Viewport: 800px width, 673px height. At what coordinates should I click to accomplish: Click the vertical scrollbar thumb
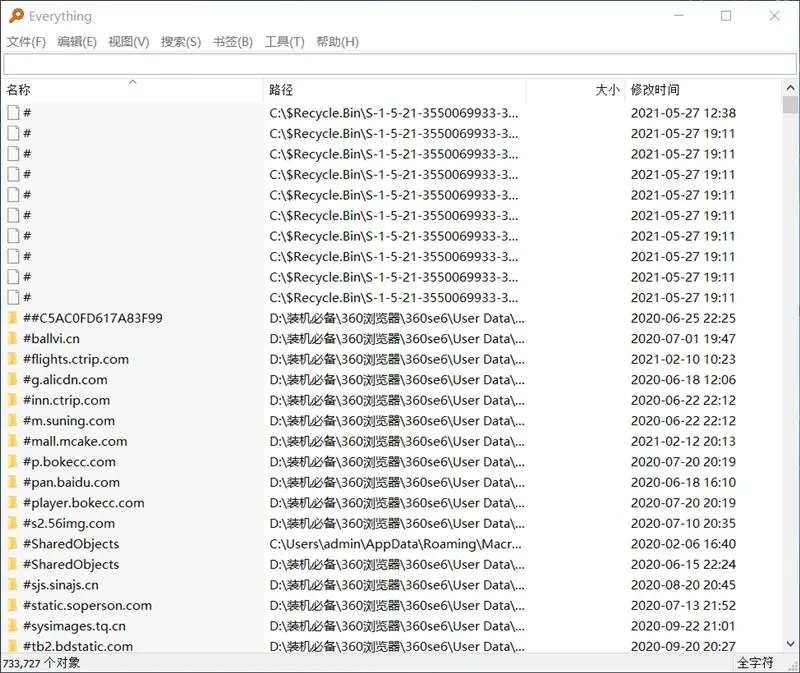click(790, 105)
